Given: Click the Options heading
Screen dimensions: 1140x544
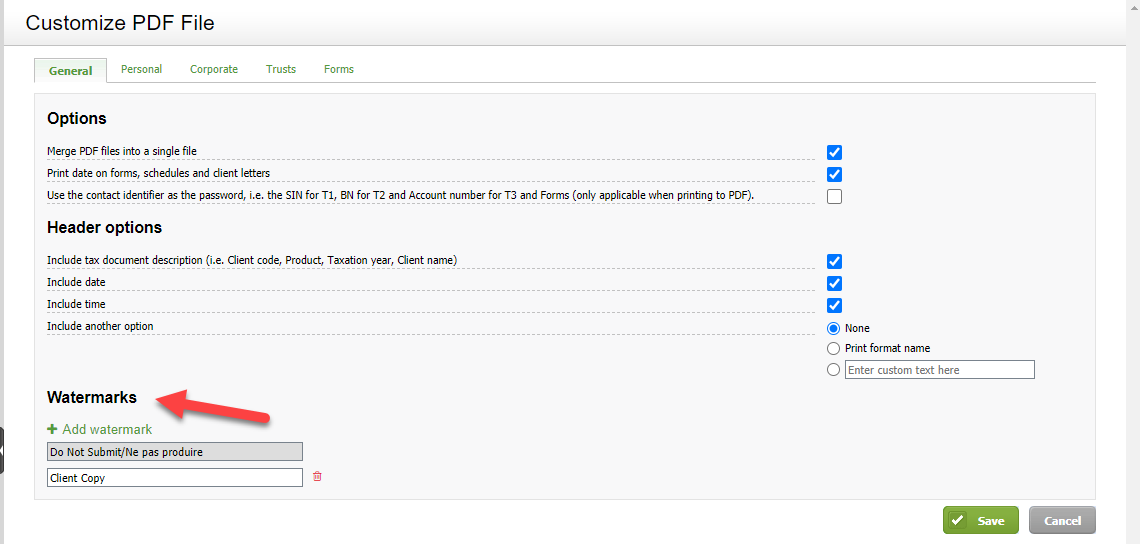Looking at the screenshot, I should click(x=76, y=118).
